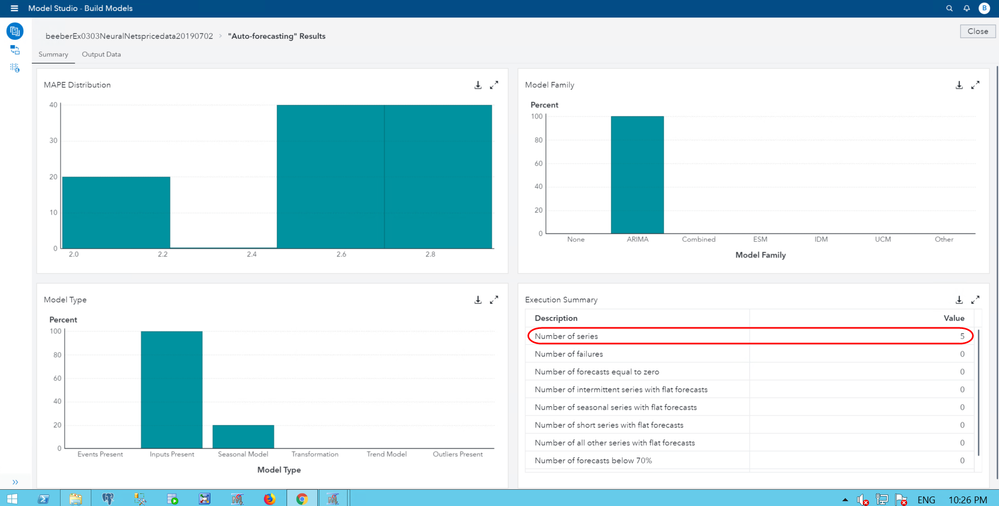Select the Summary tab

pos(53,54)
